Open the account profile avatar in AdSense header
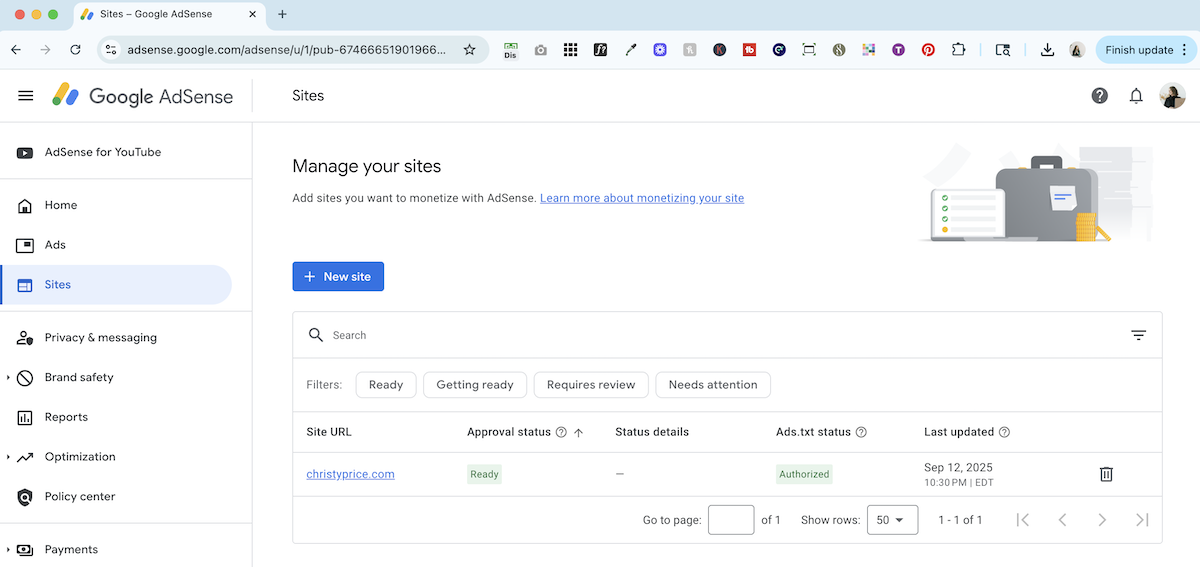1200x567 pixels. click(x=1172, y=96)
